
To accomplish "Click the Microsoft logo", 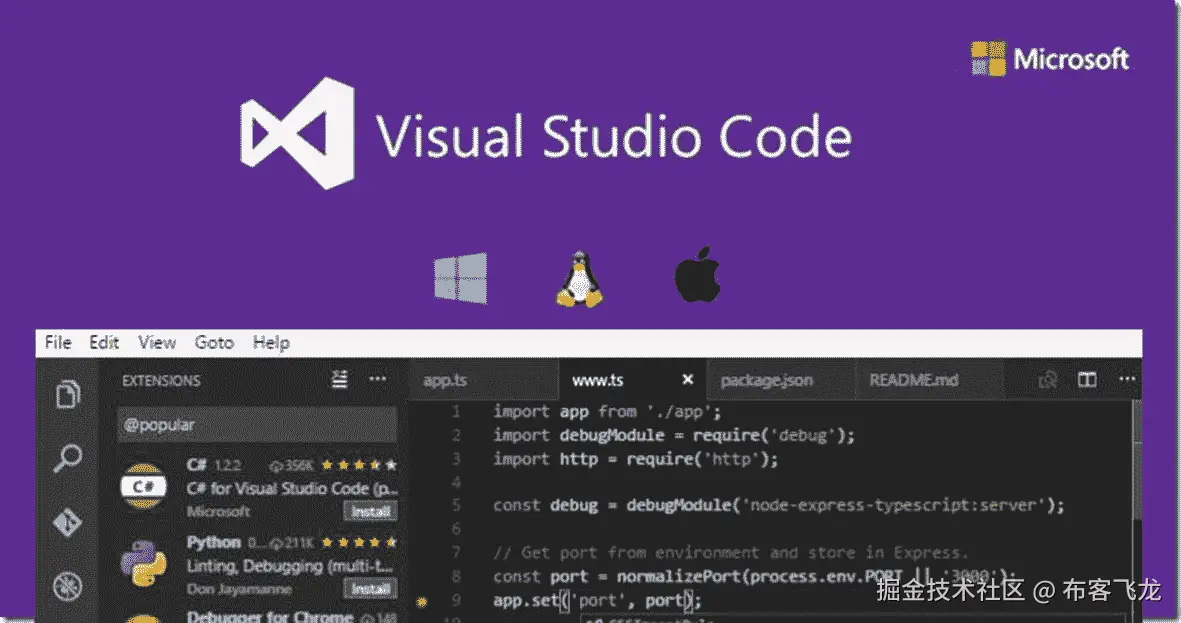I will pyautogui.click(x=1050, y=59).
